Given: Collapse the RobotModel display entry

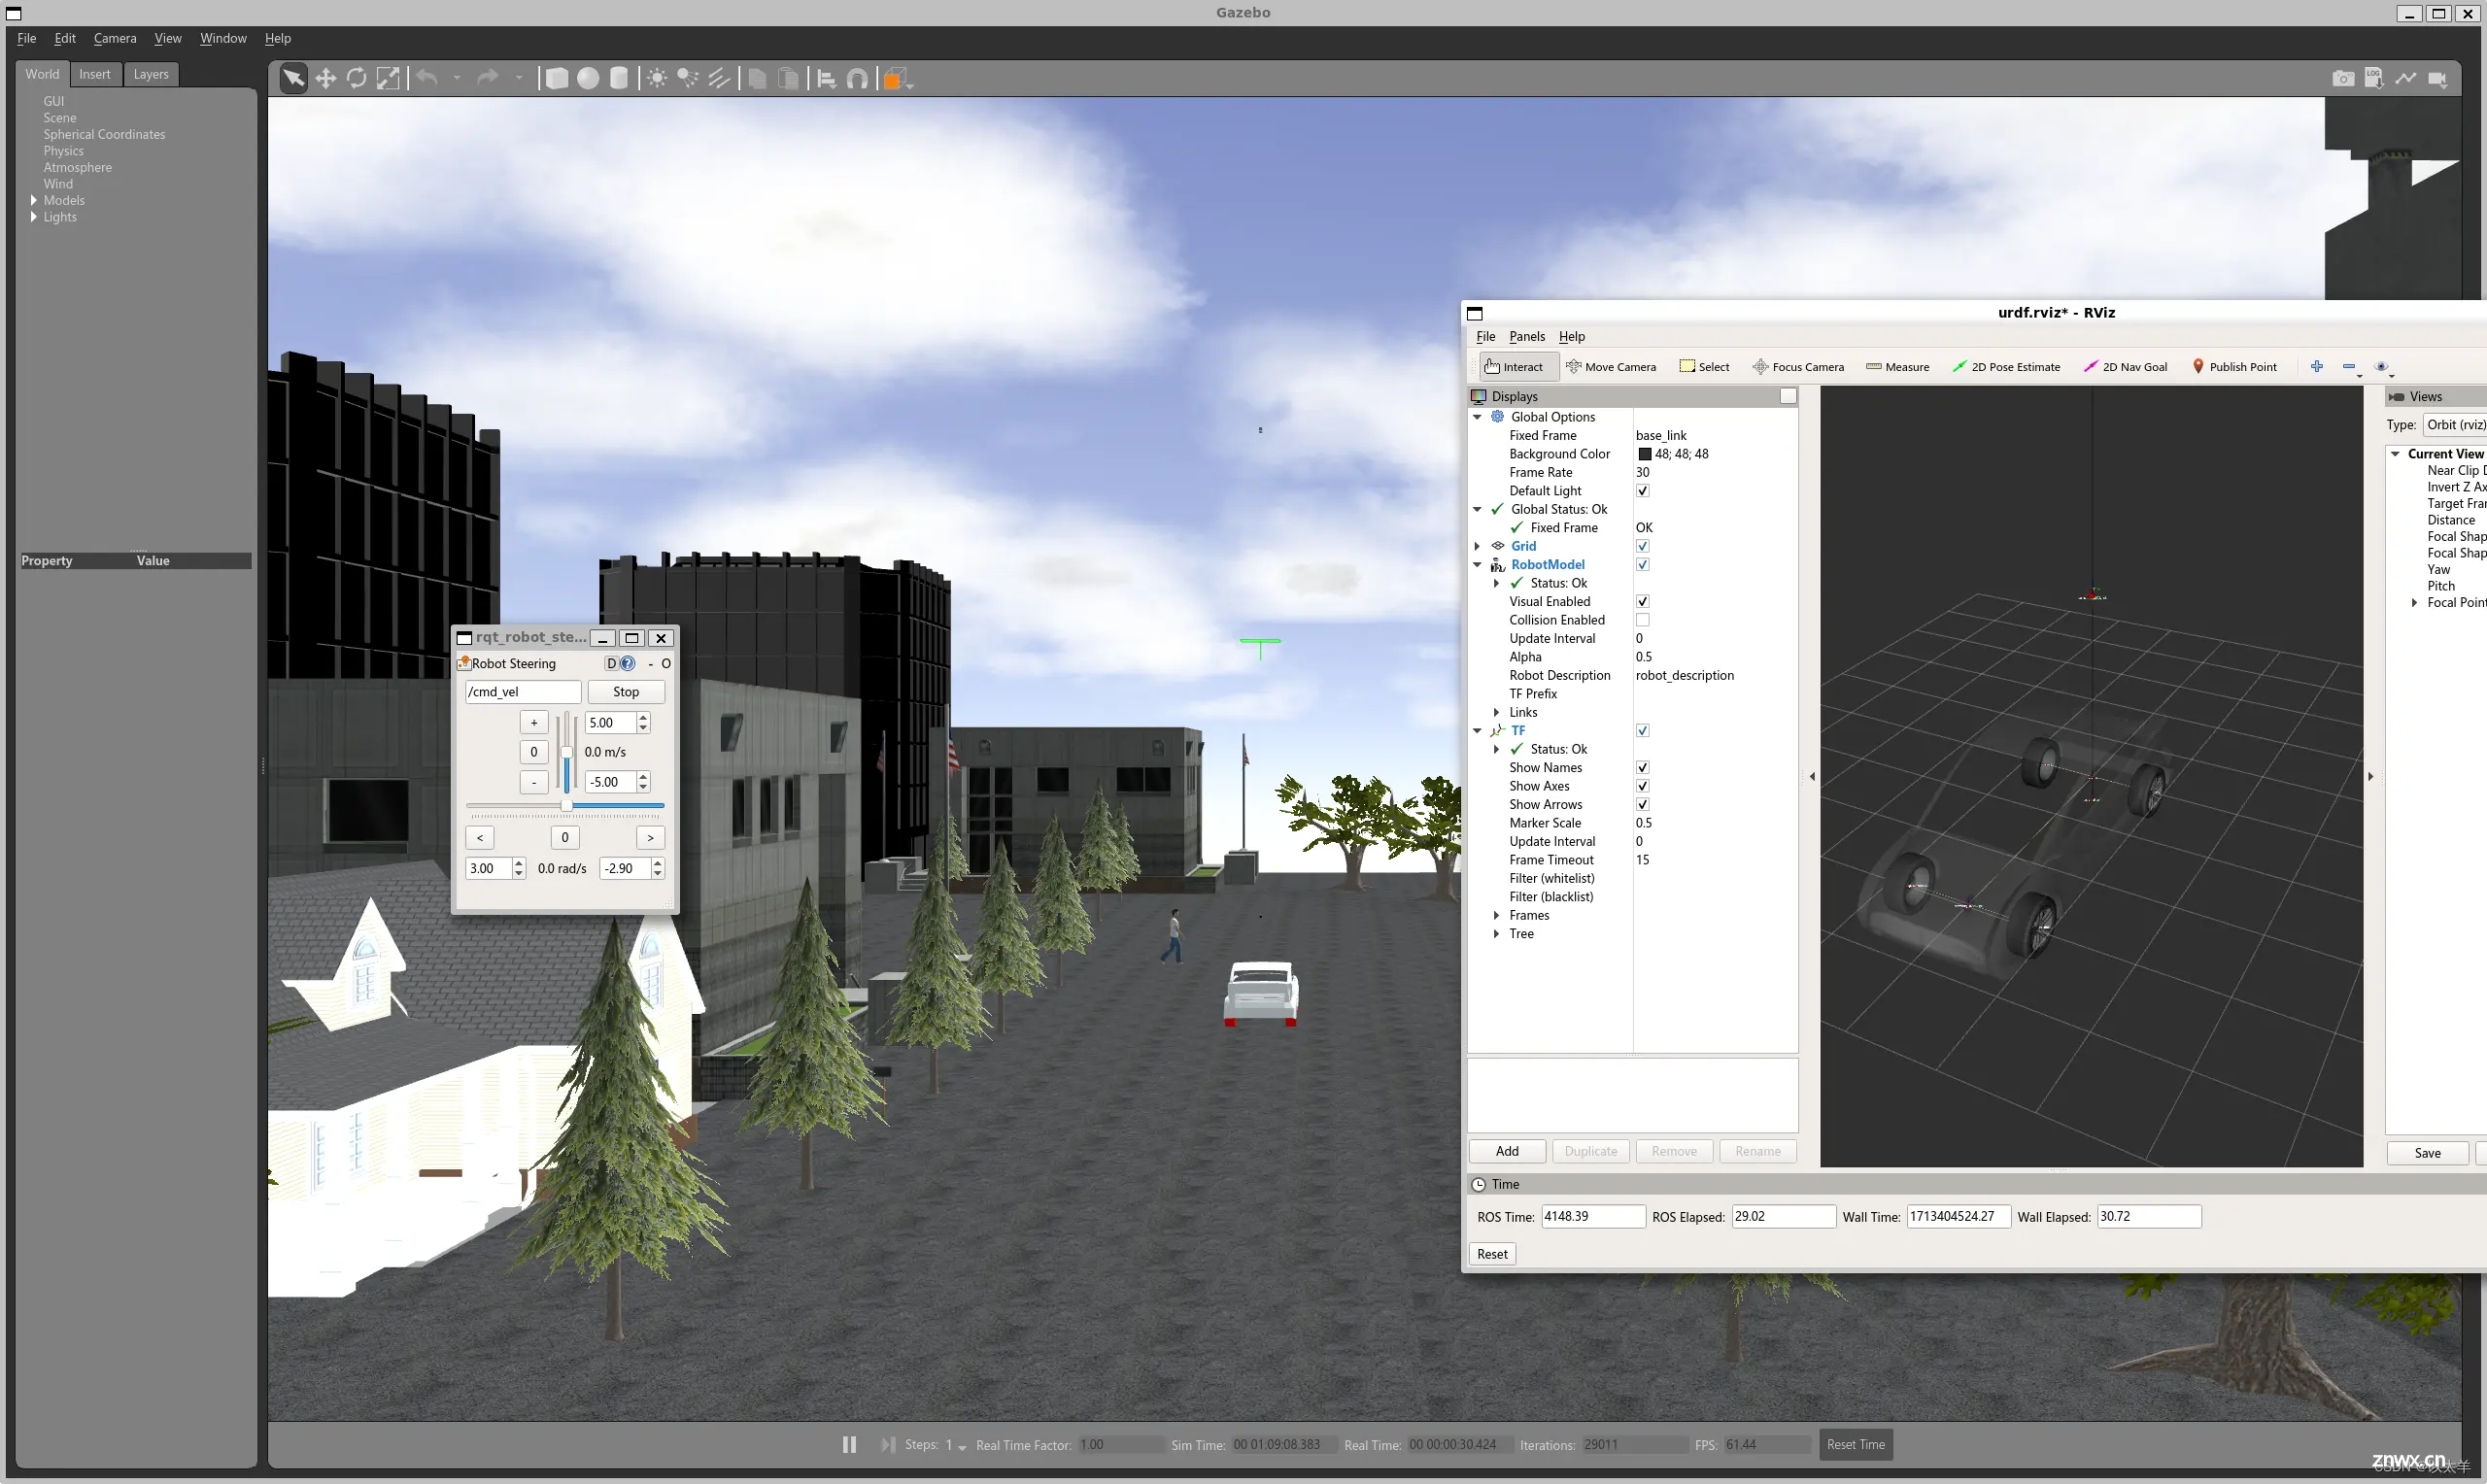Looking at the screenshot, I should pyautogui.click(x=1481, y=563).
